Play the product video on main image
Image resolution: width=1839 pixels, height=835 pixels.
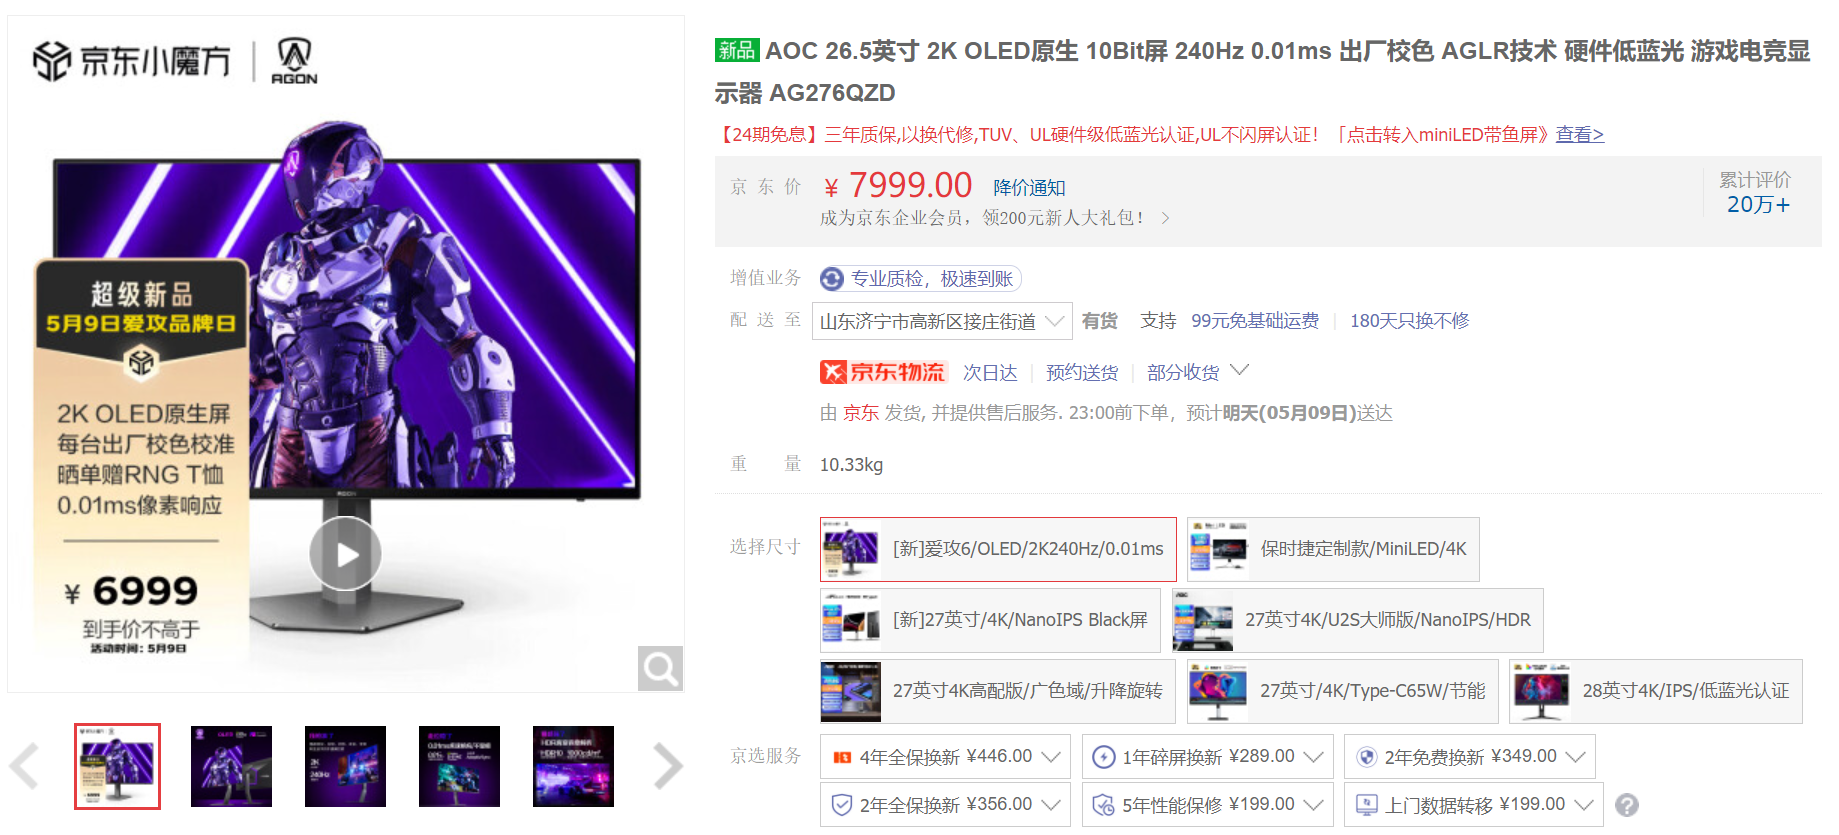(345, 553)
